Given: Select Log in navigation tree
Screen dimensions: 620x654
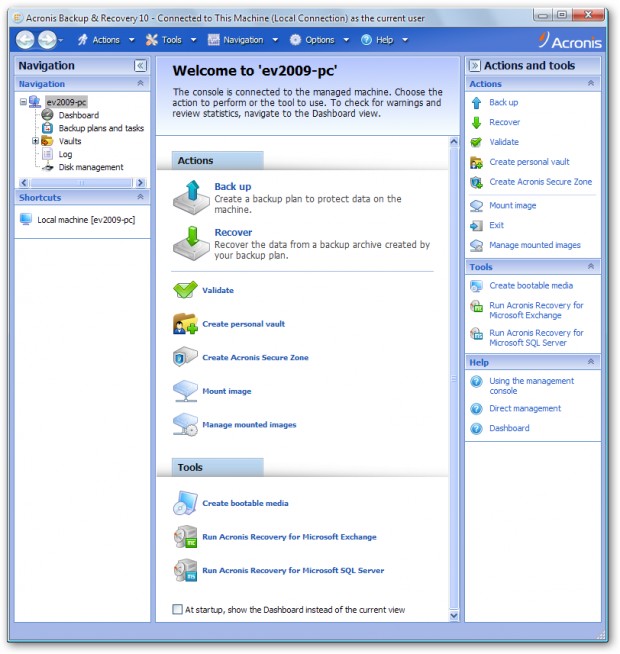Looking at the screenshot, I should click(65, 154).
